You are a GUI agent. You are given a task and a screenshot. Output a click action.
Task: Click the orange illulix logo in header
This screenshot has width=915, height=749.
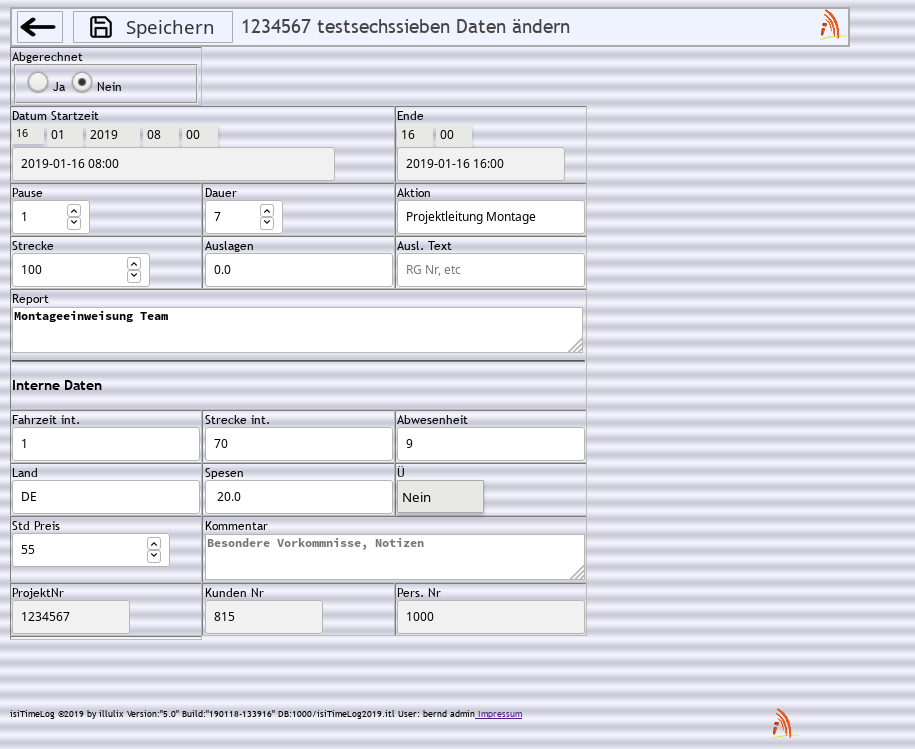click(830, 25)
